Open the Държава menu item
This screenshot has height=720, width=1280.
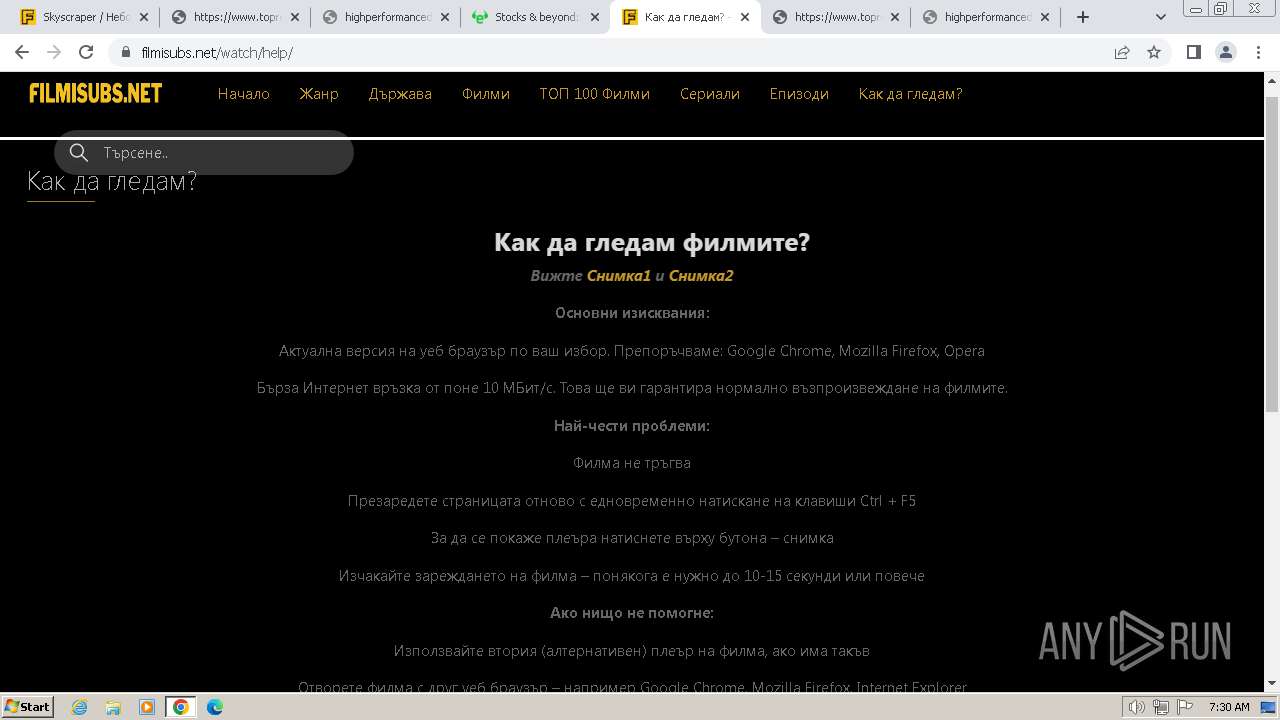coord(400,94)
